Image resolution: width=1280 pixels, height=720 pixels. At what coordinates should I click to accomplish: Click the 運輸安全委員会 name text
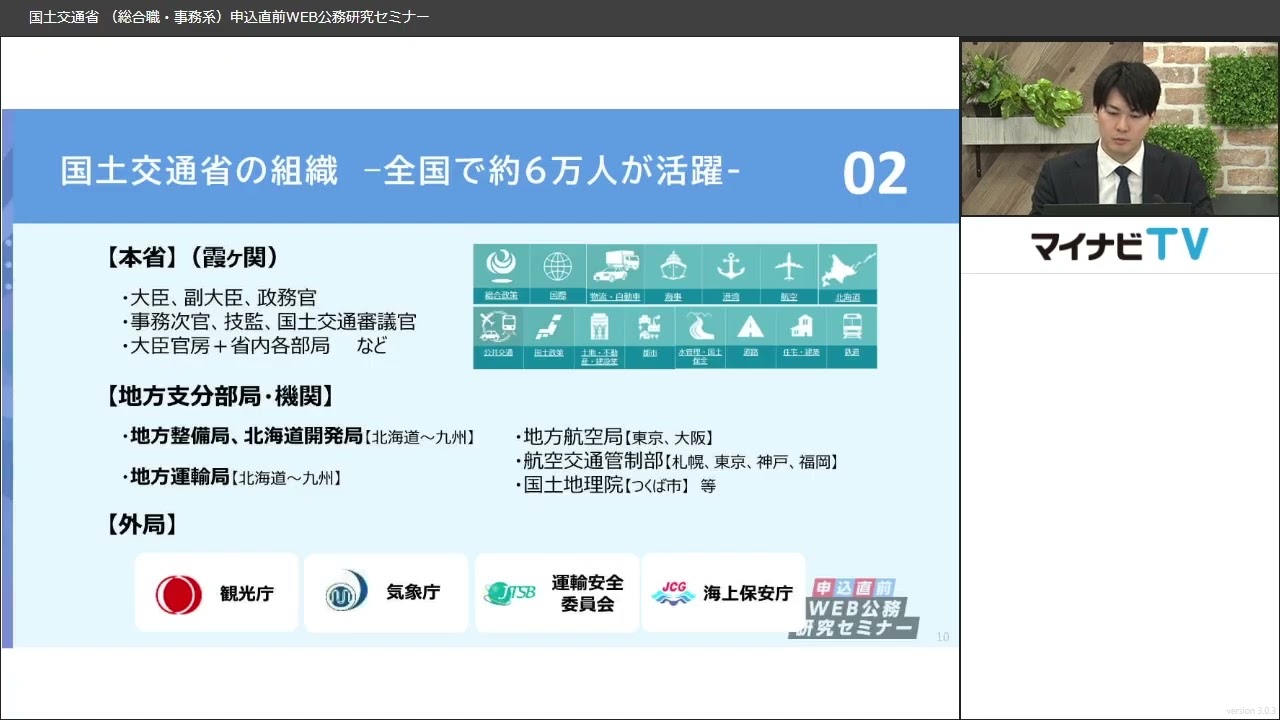pos(587,593)
